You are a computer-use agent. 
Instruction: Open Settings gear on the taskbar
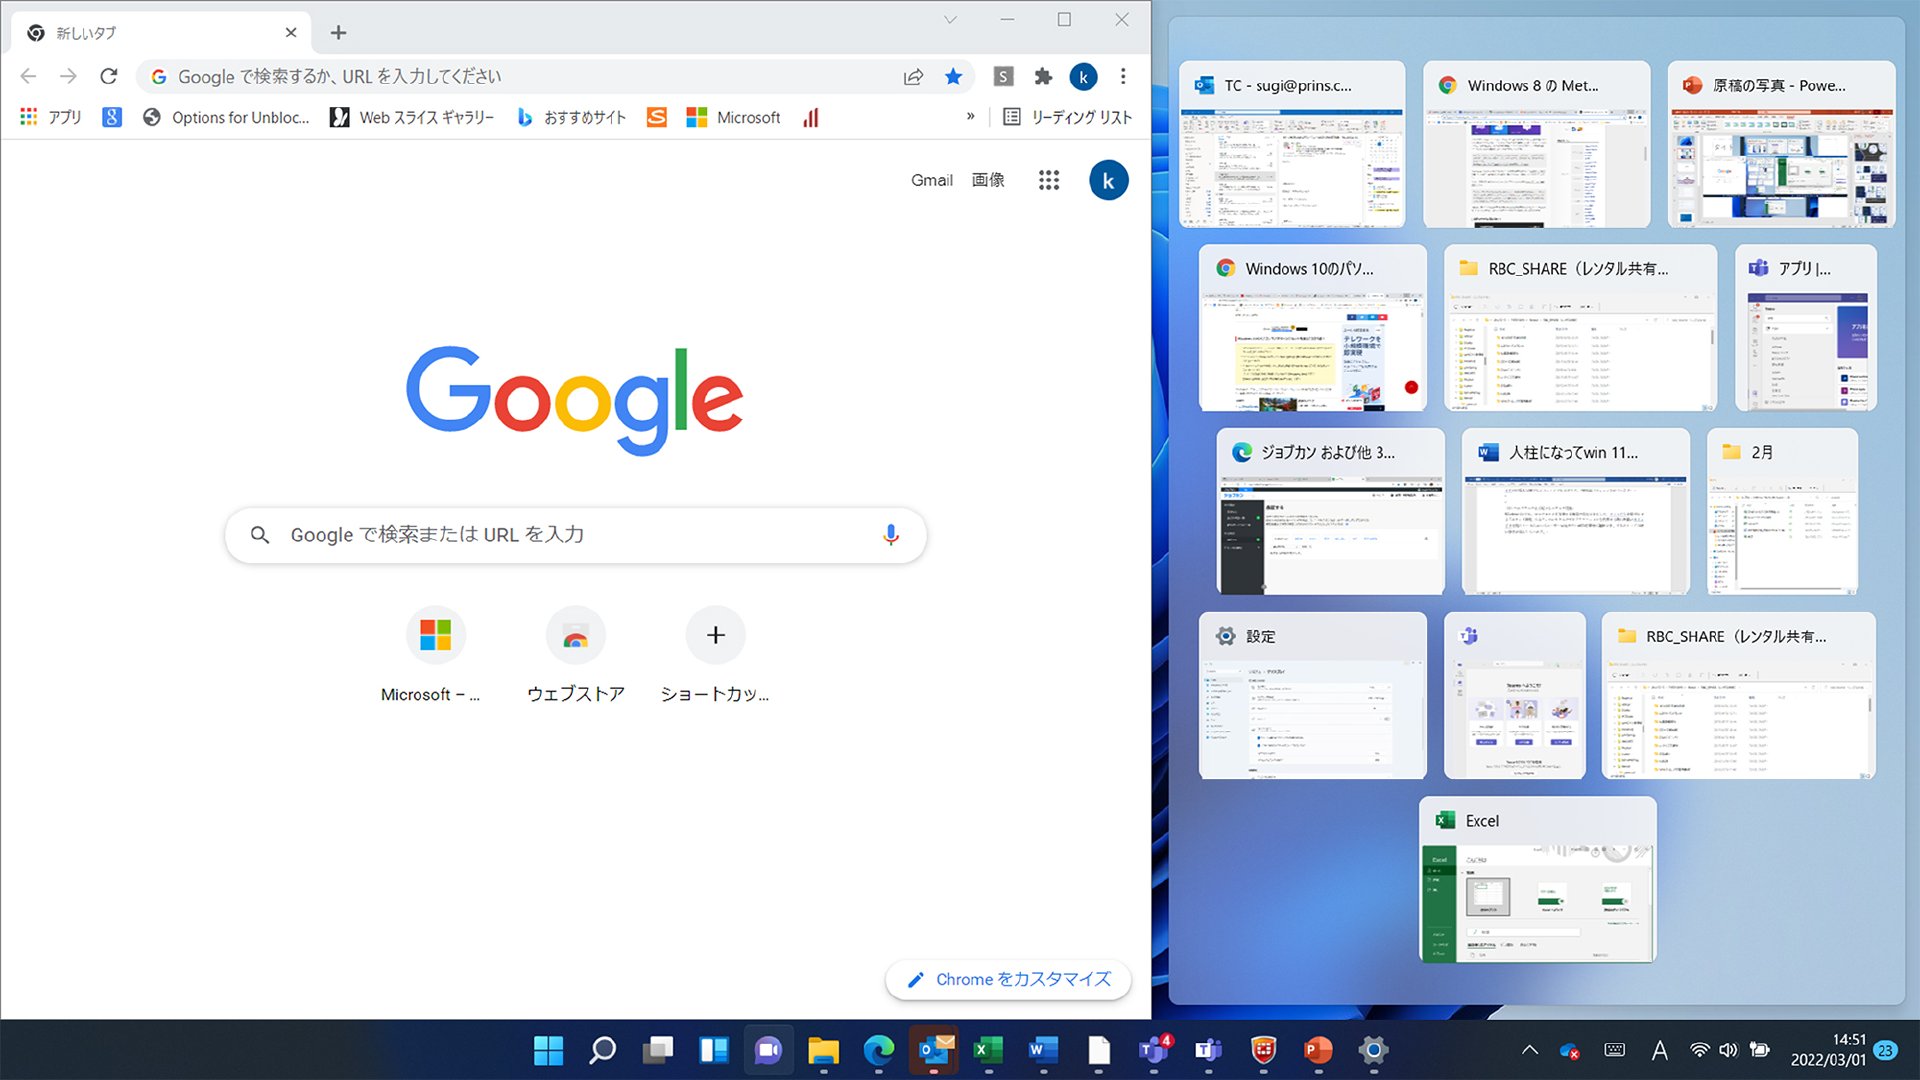[1374, 1050]
